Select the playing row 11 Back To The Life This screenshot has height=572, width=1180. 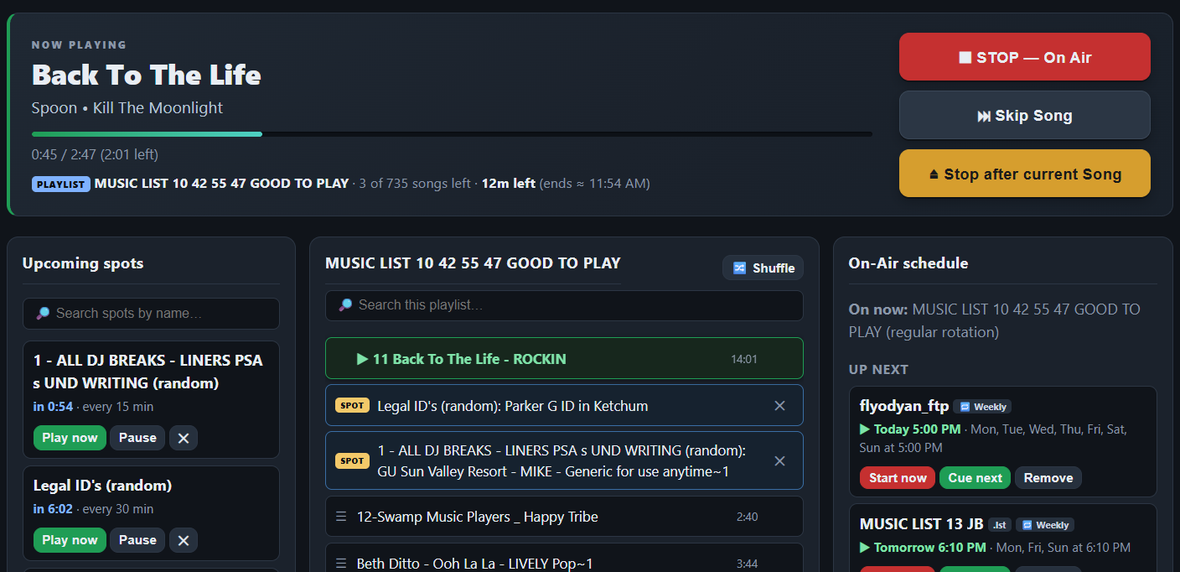(x=564, y=358)
